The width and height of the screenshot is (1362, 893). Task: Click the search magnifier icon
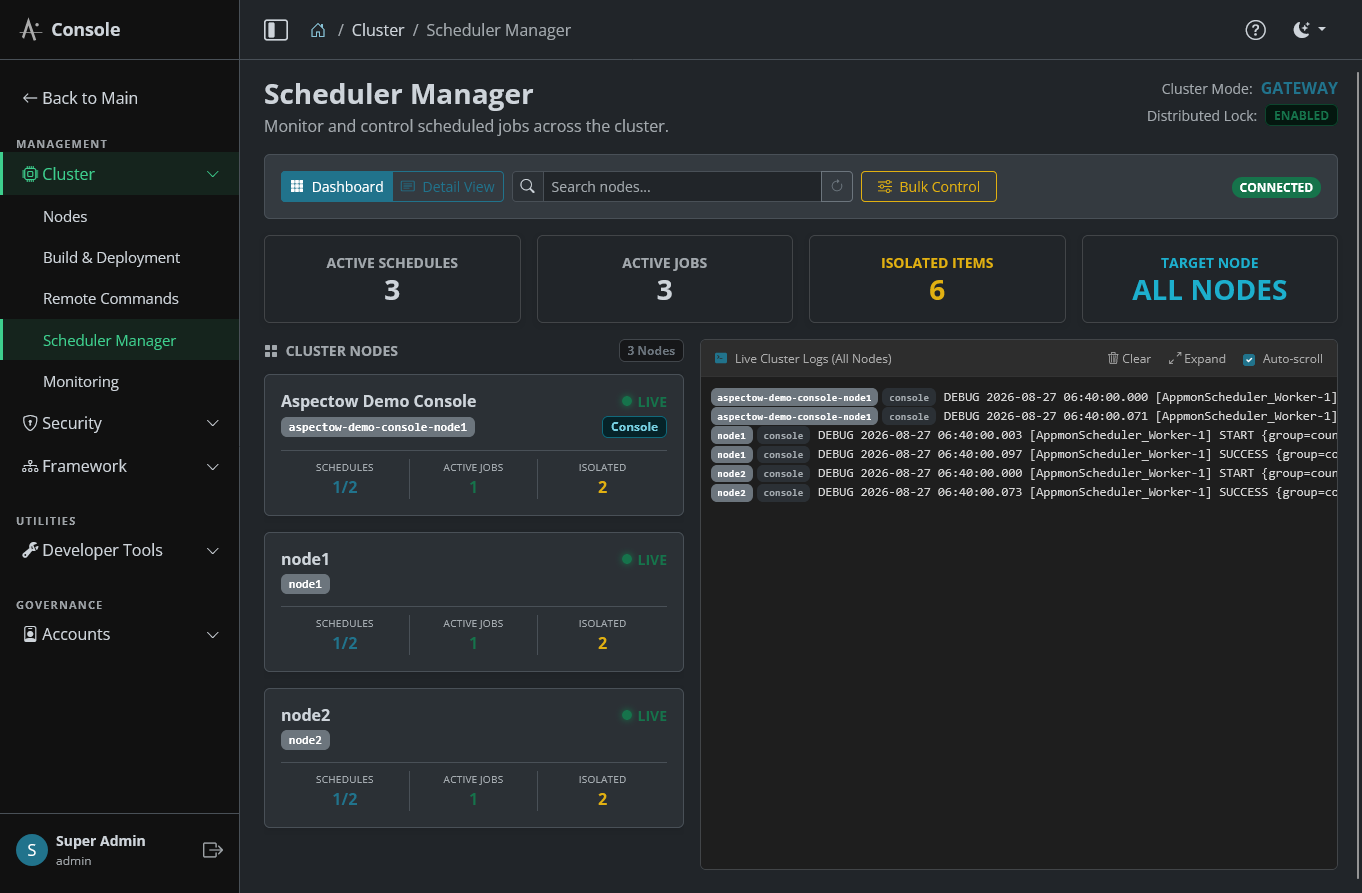pyautogui.click(x=528, y=187)
